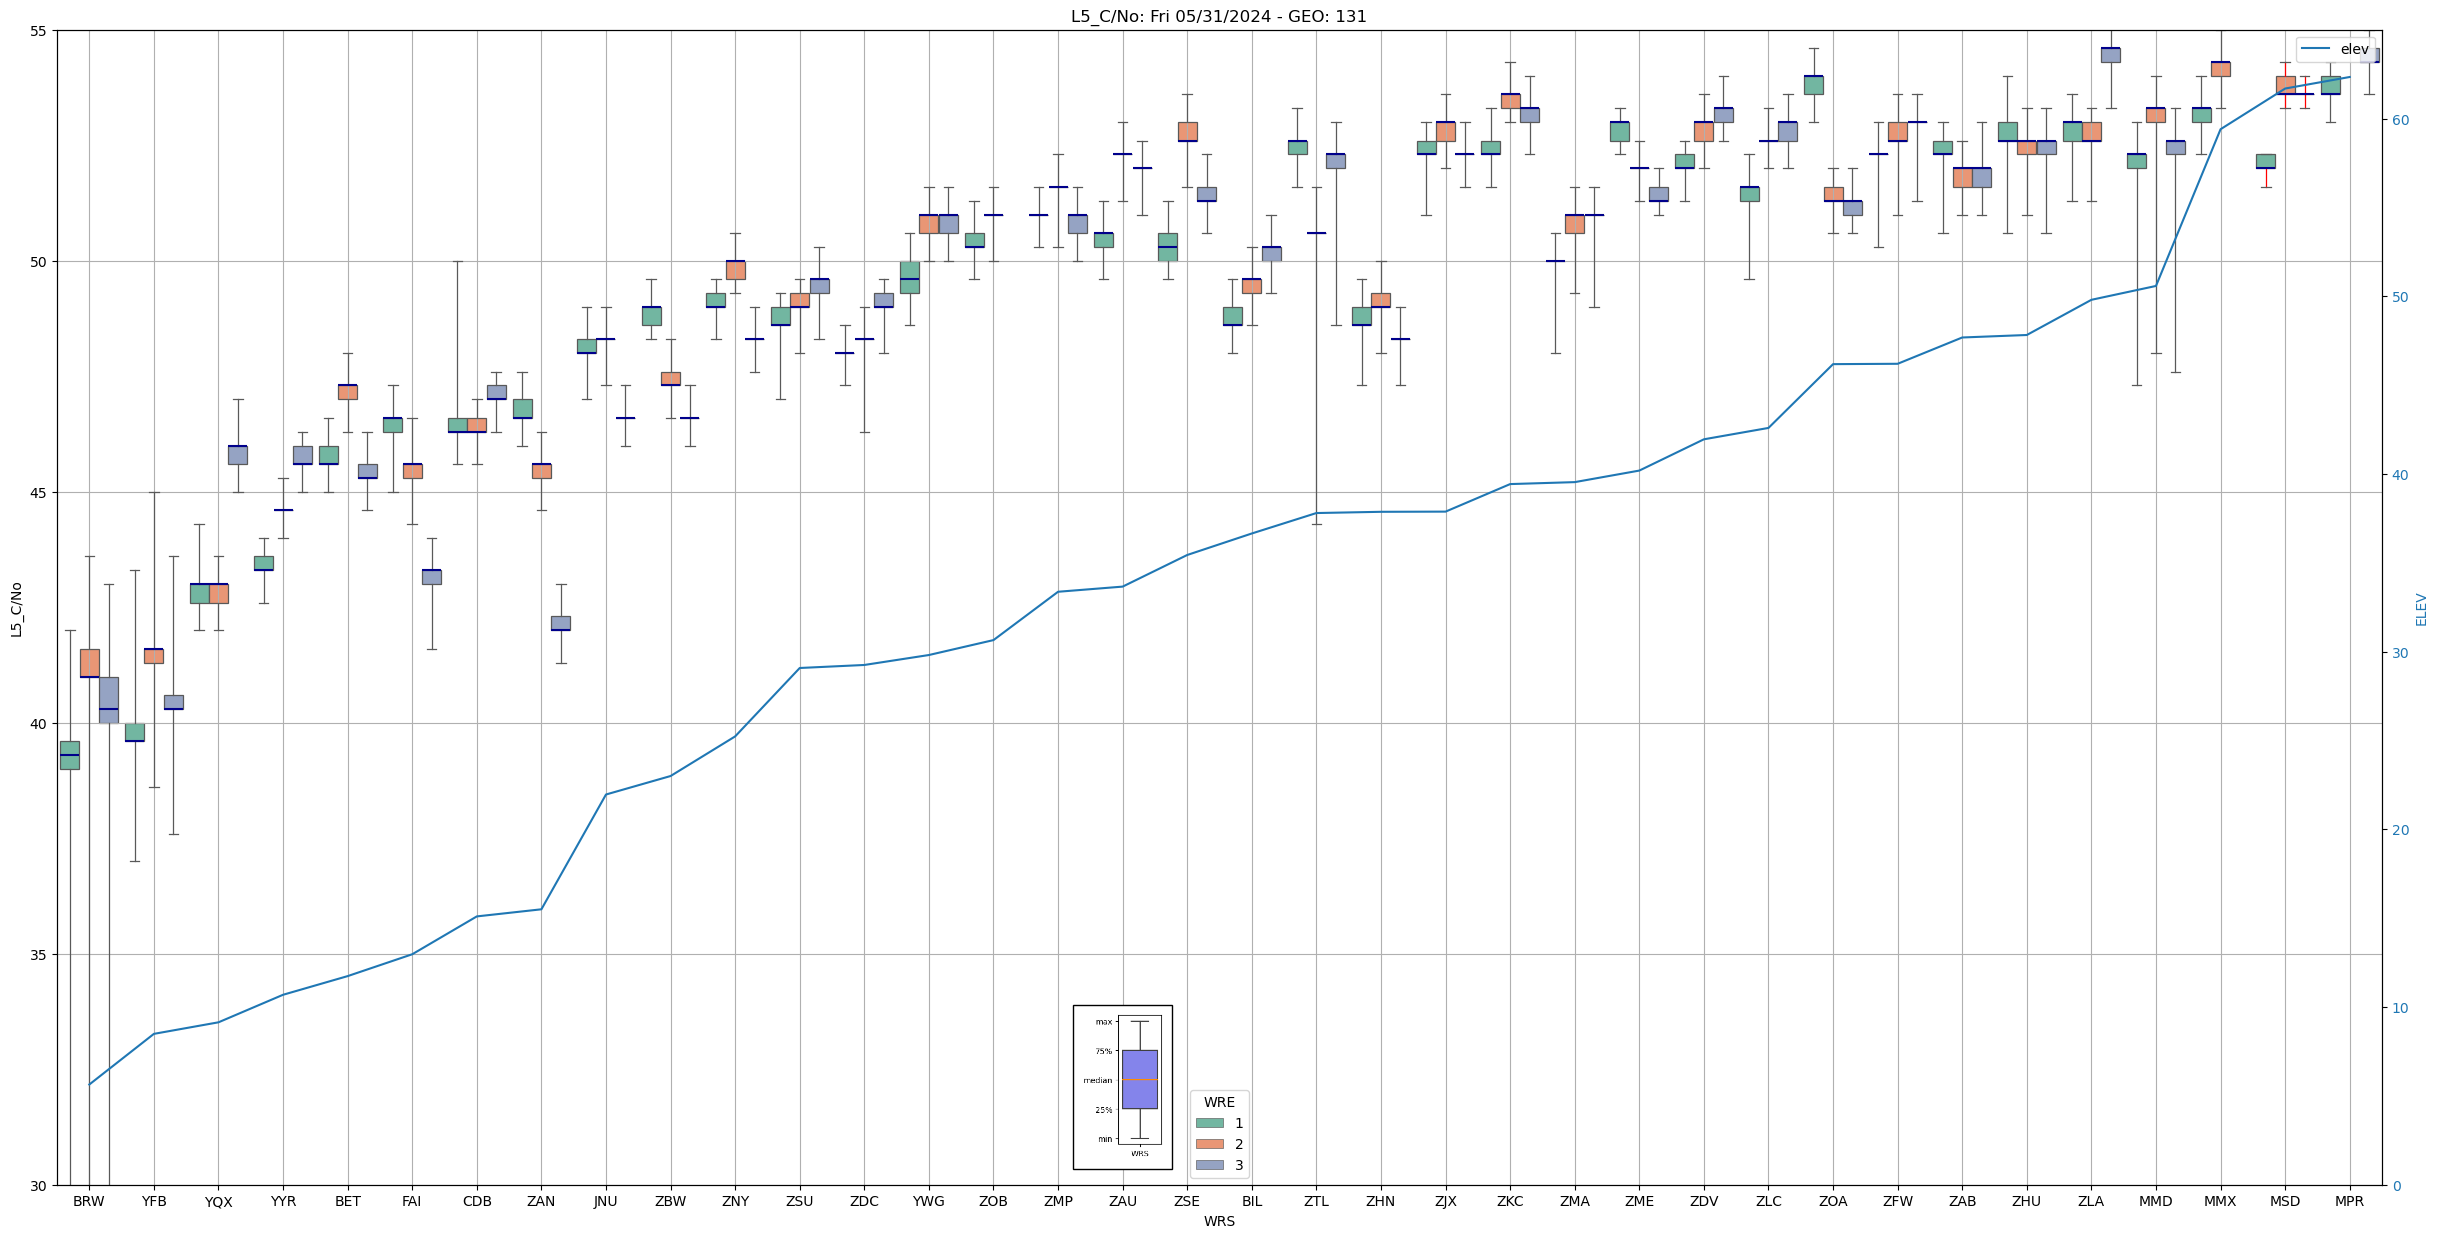Click the YWG x-axis label
The height and width of the screenshot is (1238, 2439).
point(929,1201)
